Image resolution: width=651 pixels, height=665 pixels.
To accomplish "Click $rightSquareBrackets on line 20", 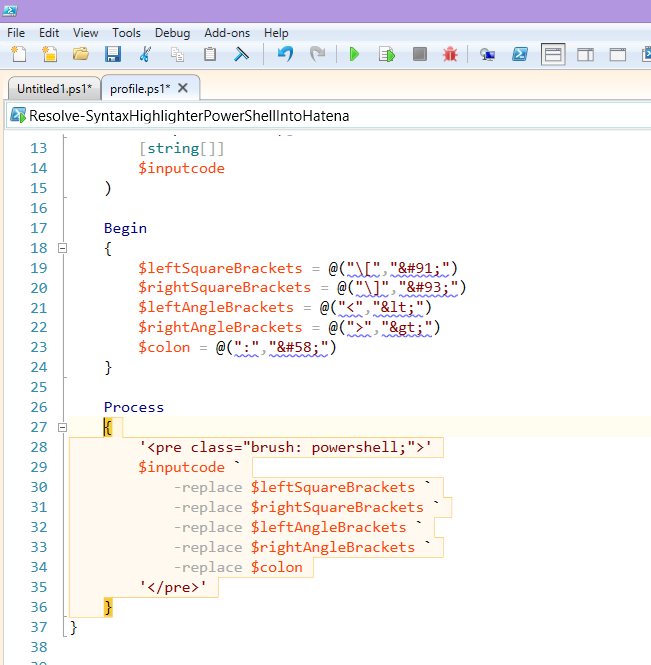I will coord(224,288).
